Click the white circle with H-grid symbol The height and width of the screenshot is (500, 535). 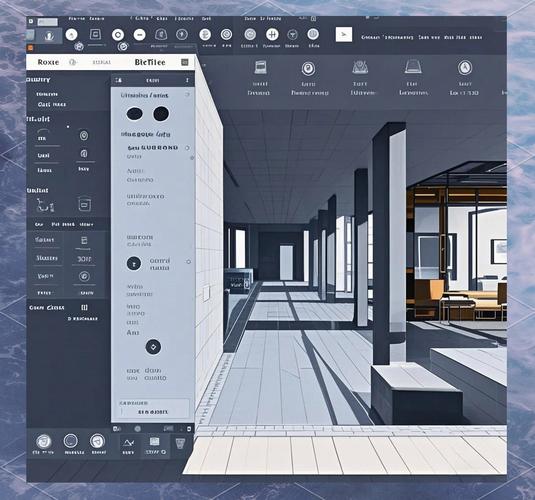click(272, 34)
